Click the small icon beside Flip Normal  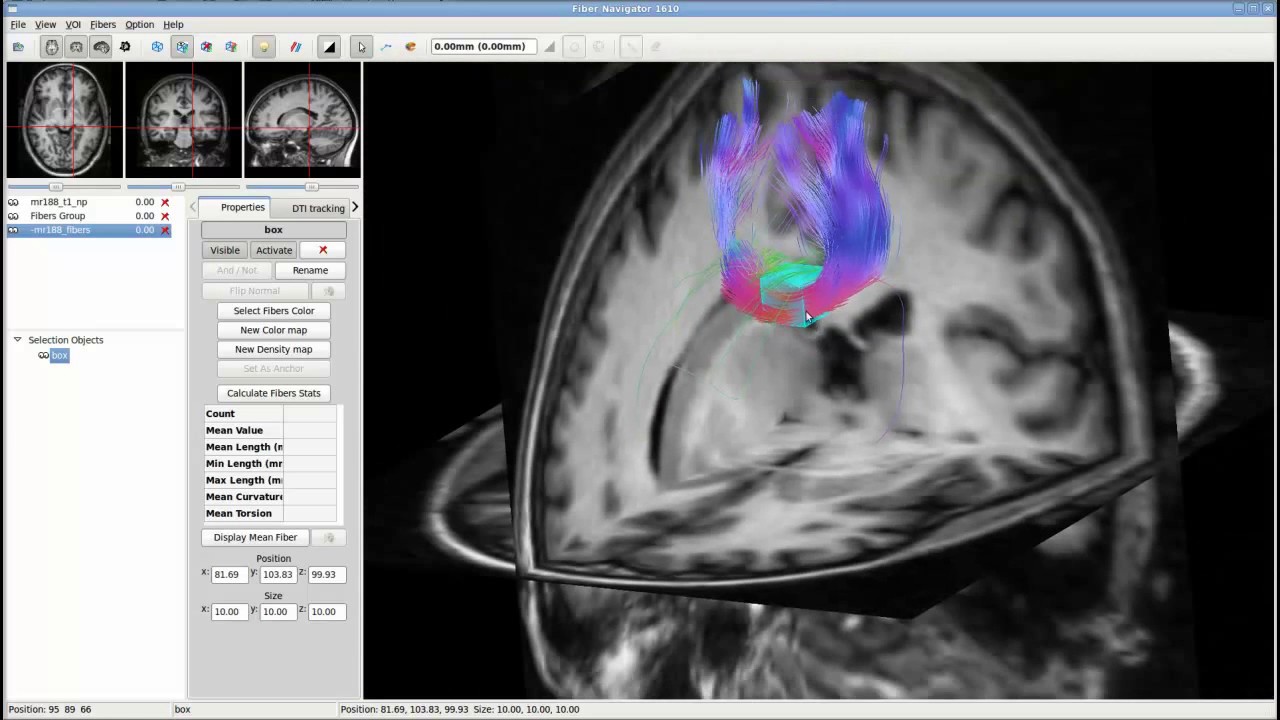click(329, 291)
